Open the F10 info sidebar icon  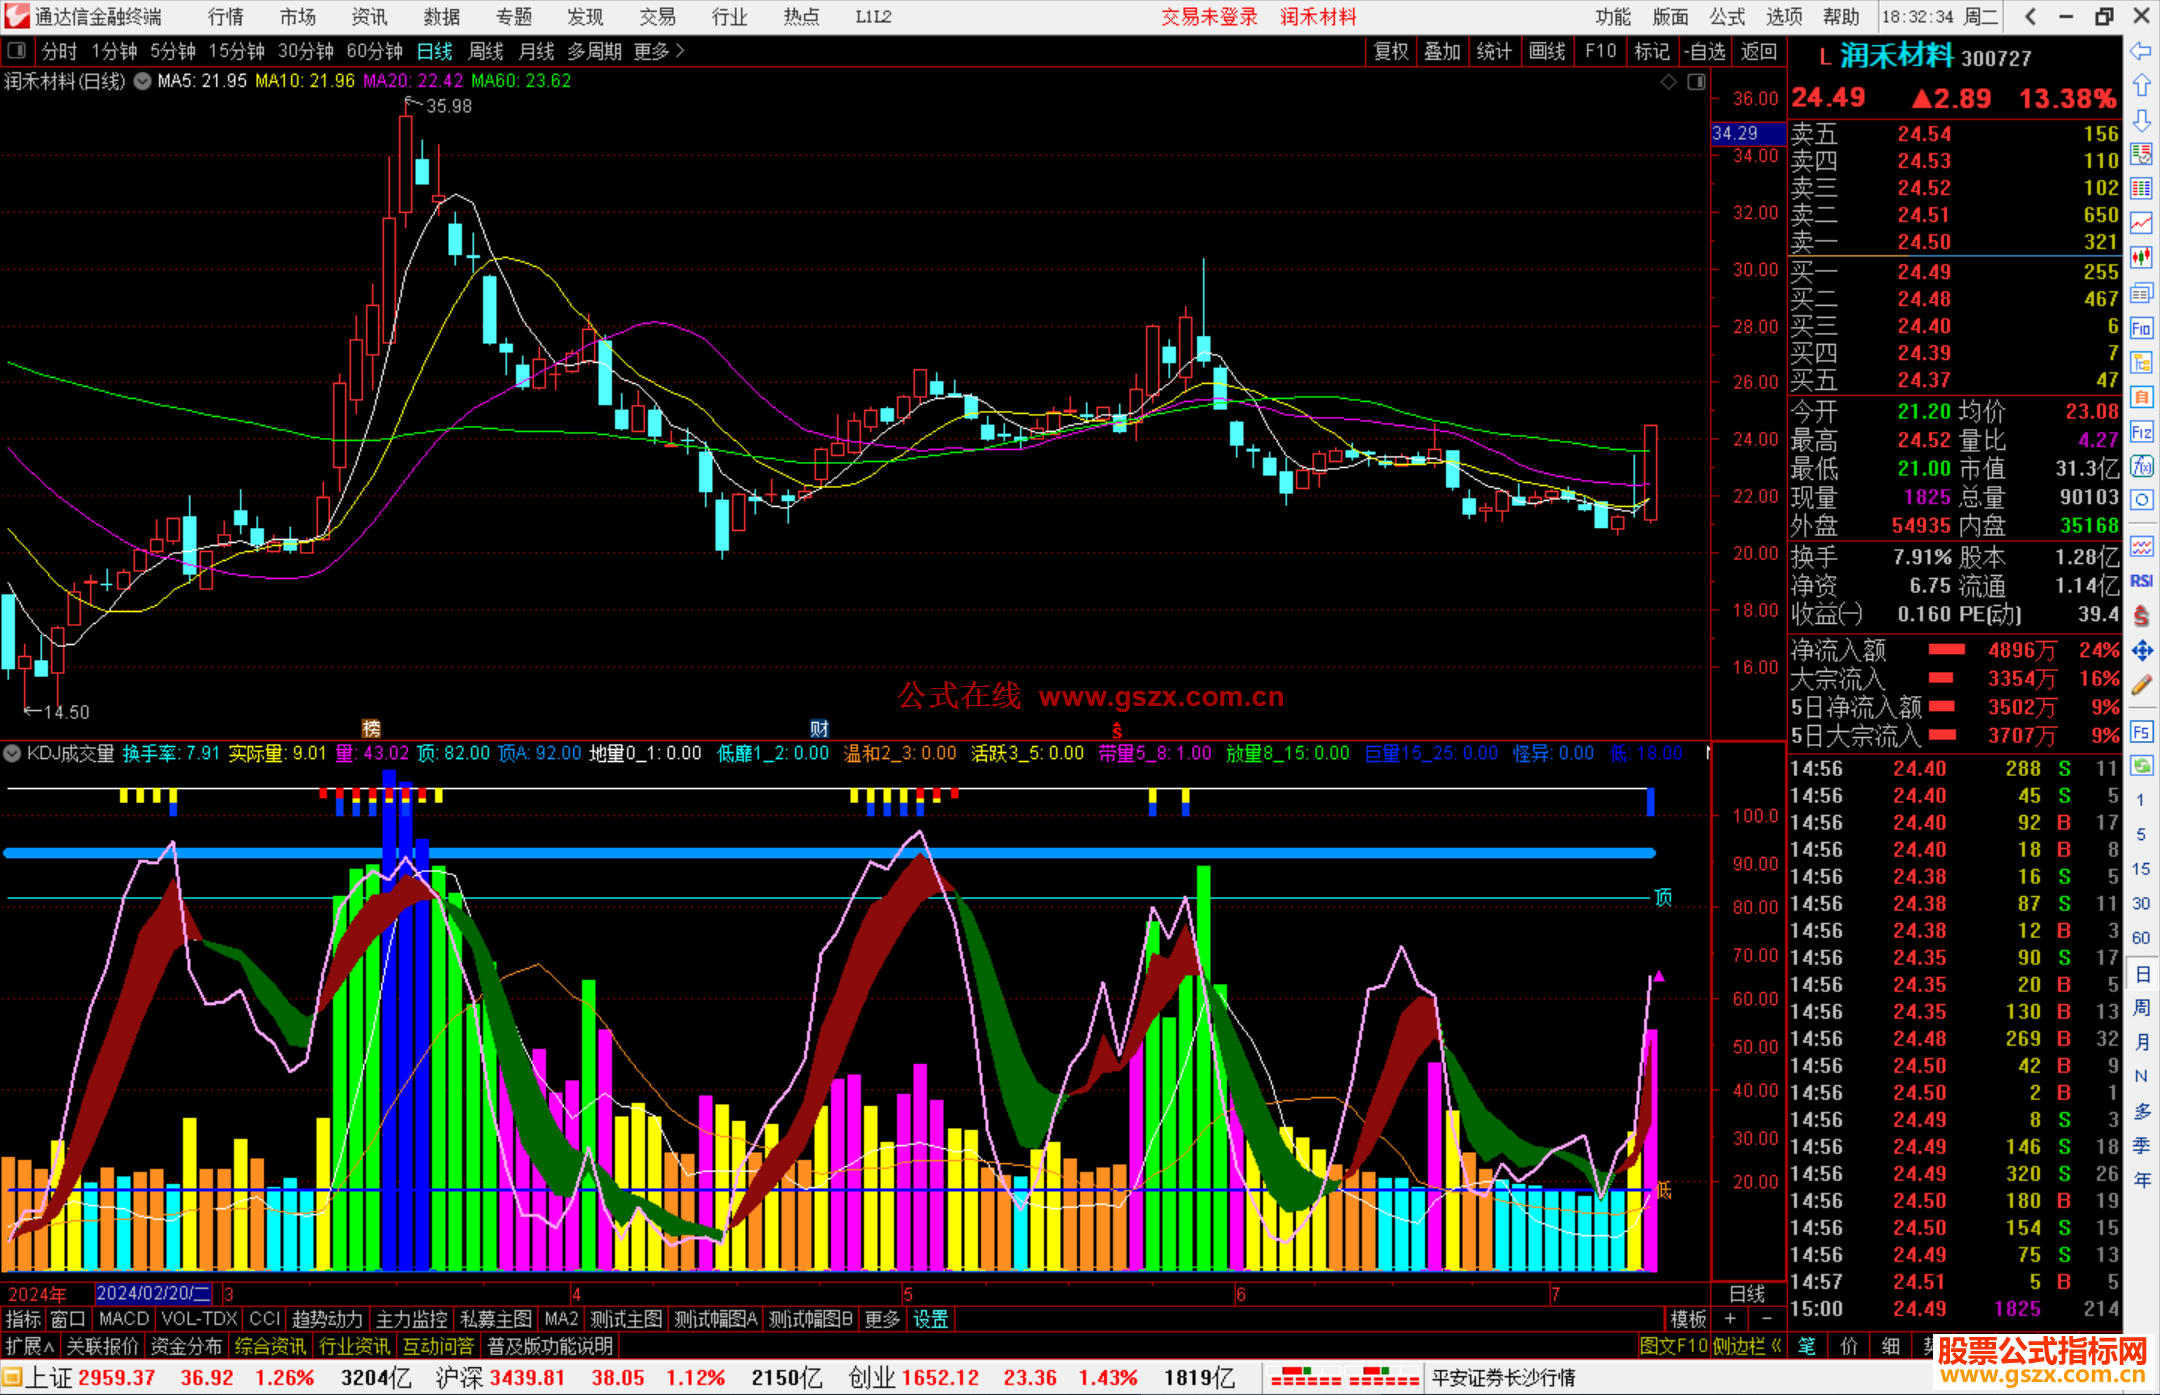[x=2141, y=328]
